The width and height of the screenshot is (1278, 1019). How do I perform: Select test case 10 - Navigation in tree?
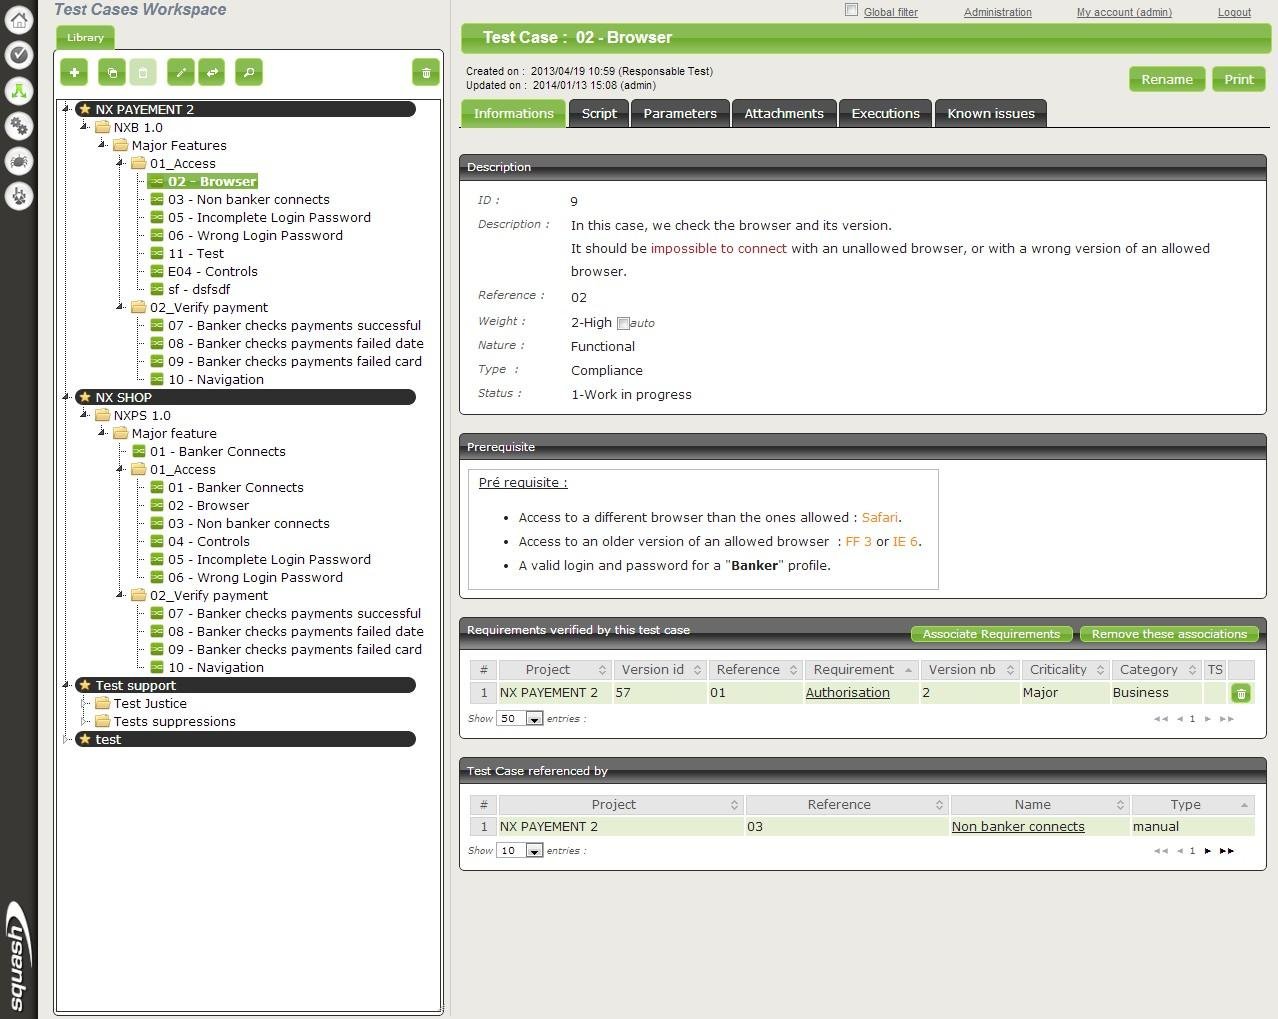coord(216,379)
